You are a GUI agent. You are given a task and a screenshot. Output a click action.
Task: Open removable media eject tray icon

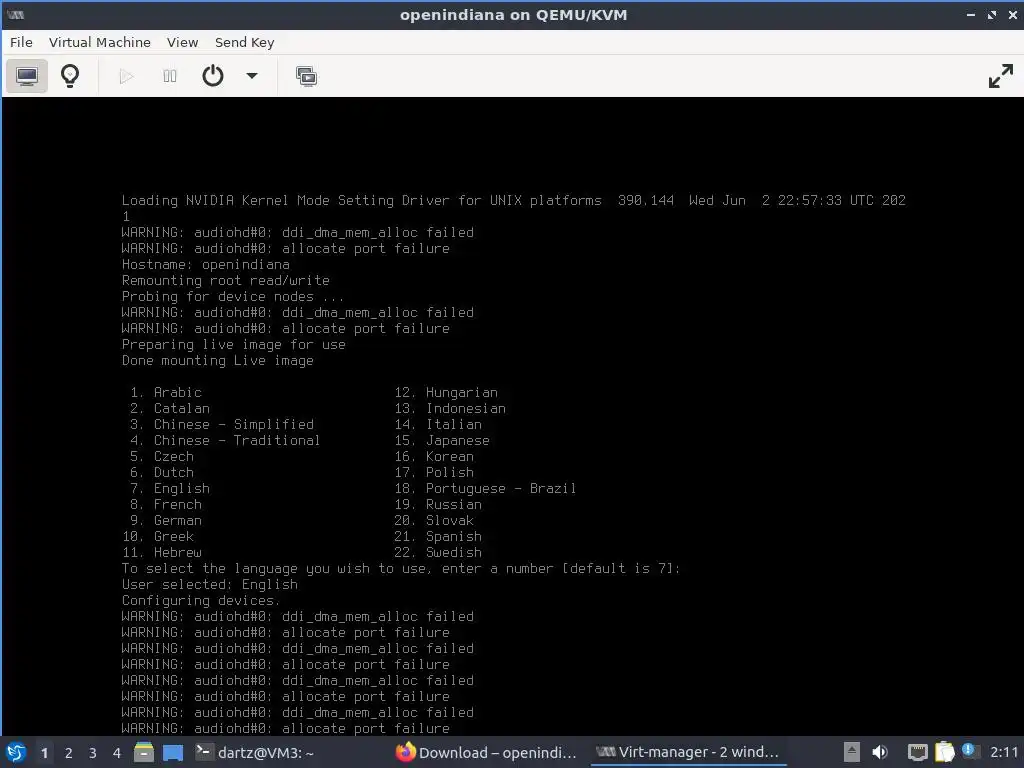(852, 752)
